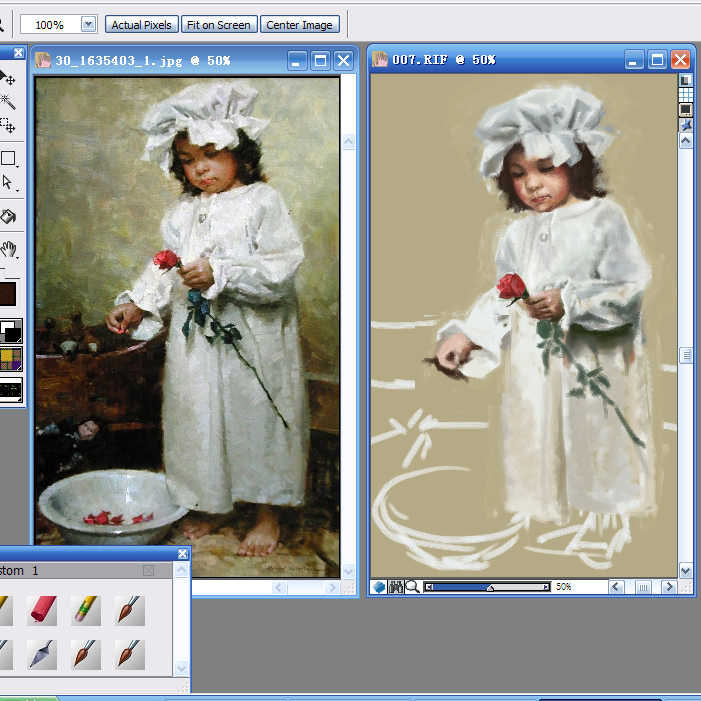
Task: Click the blue drawing mode icon
Action: tap(379, 587)
